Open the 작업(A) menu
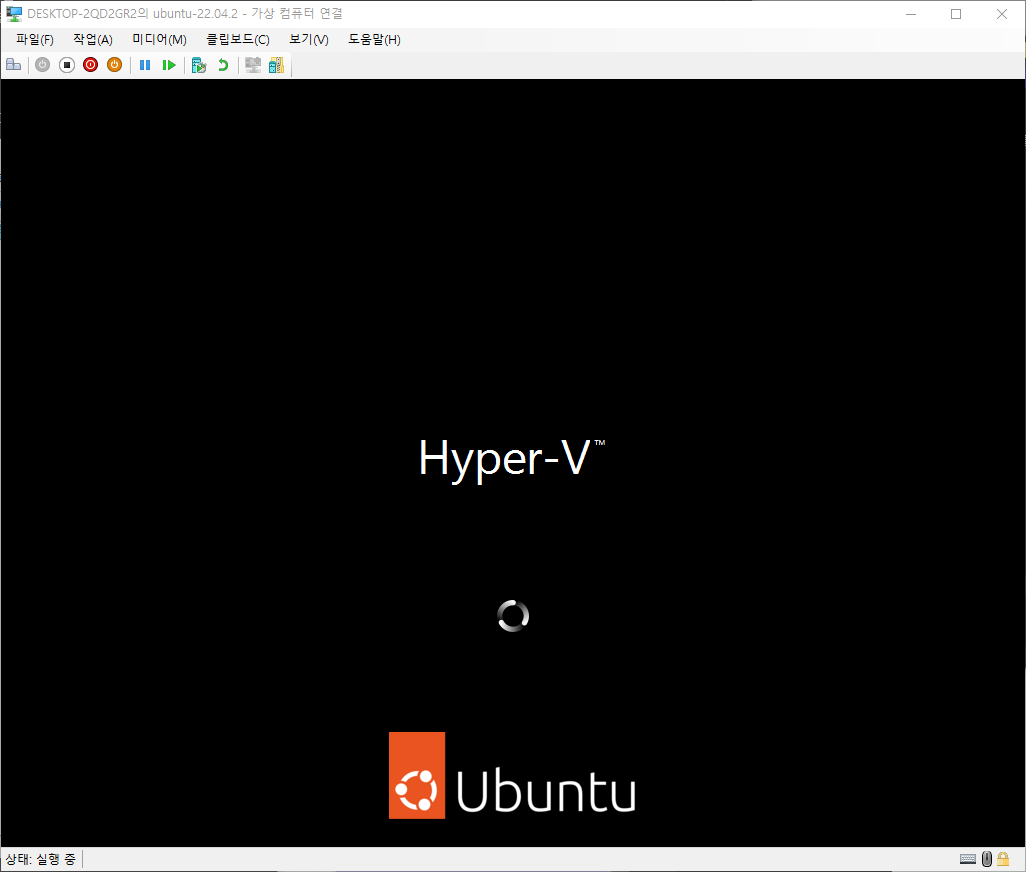Viewport: 1026px width, 872px height. tap(93, 39)
